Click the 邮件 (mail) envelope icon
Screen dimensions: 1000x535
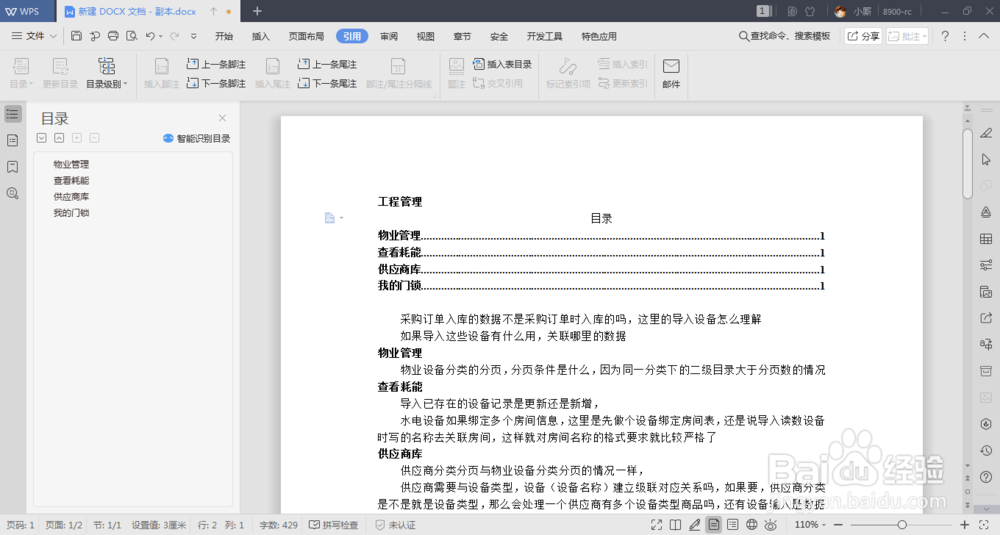coord(671,66)
